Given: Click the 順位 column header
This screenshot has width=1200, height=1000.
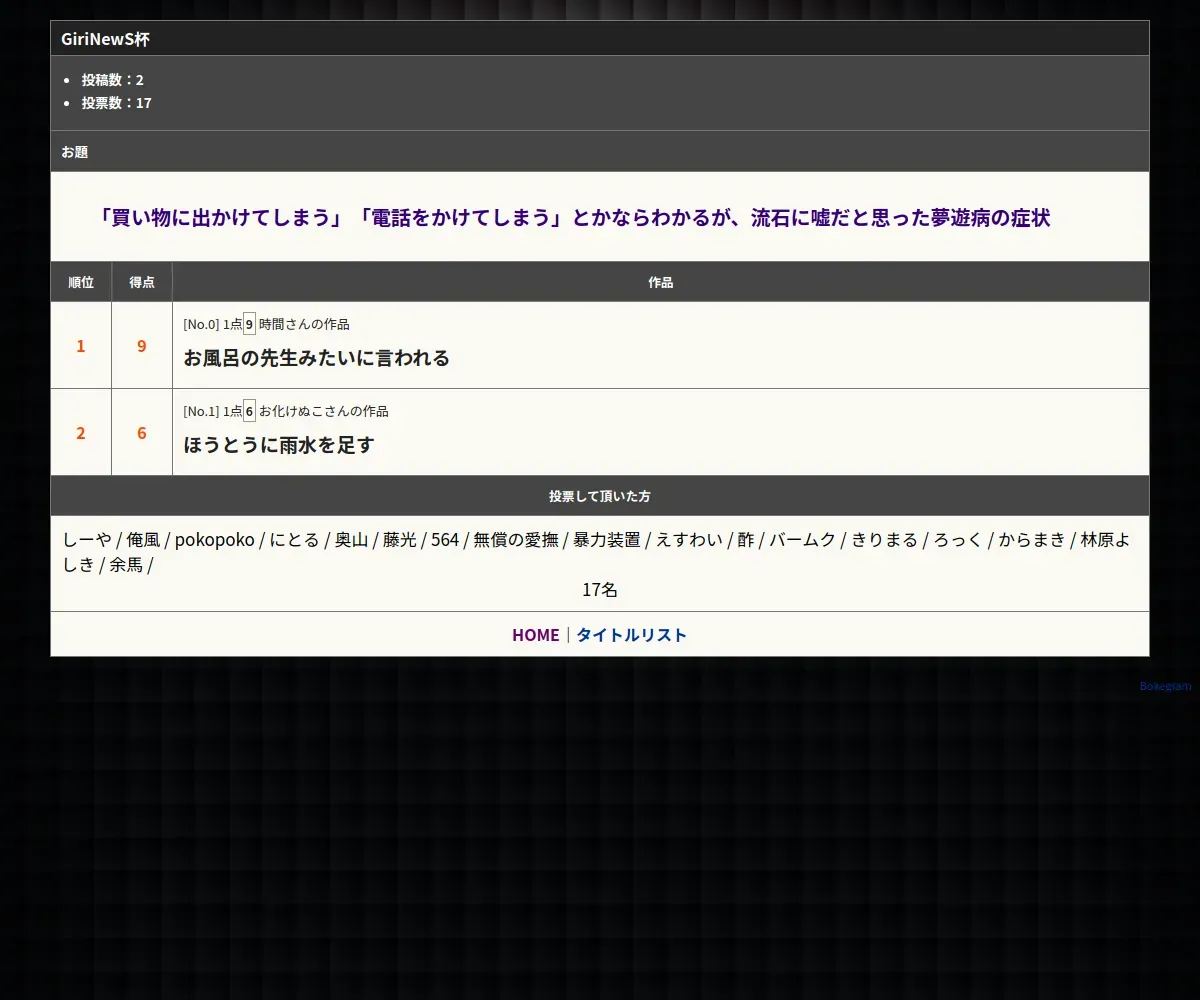Looking at the screenshot, I should coord(81,283).
